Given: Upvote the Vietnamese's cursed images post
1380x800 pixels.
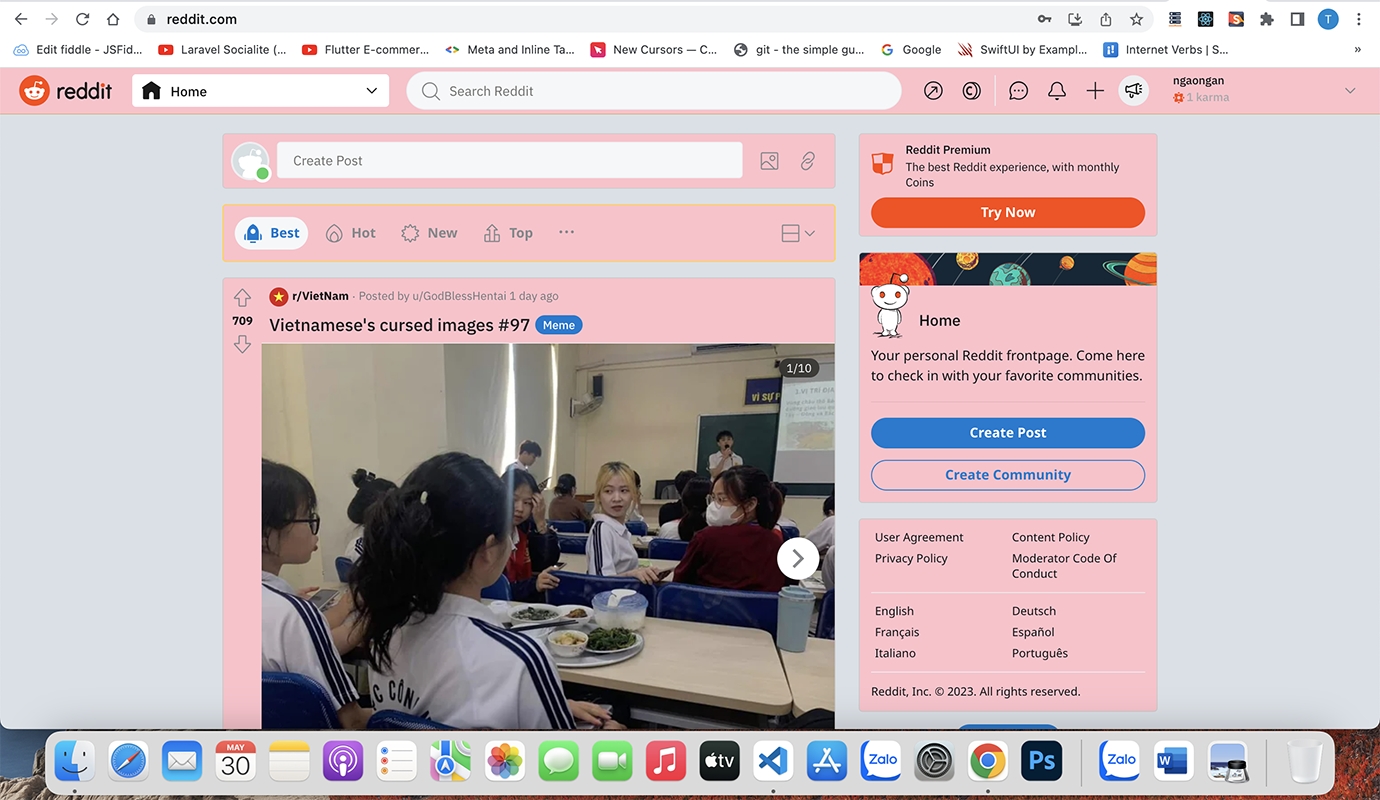Looking at the screenshot, I should tap(242, 298).
